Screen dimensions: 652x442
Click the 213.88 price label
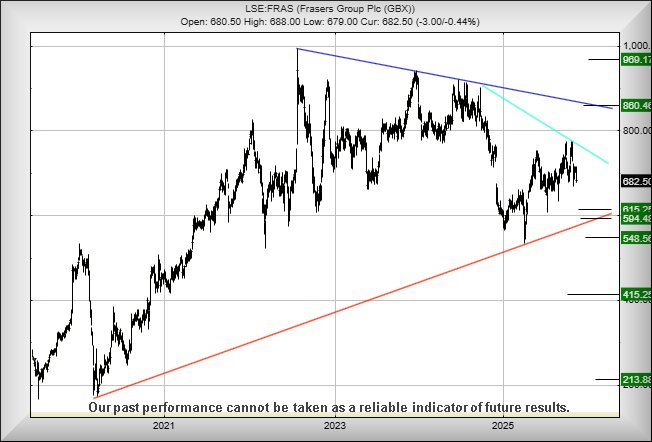(x=635, y=380)
